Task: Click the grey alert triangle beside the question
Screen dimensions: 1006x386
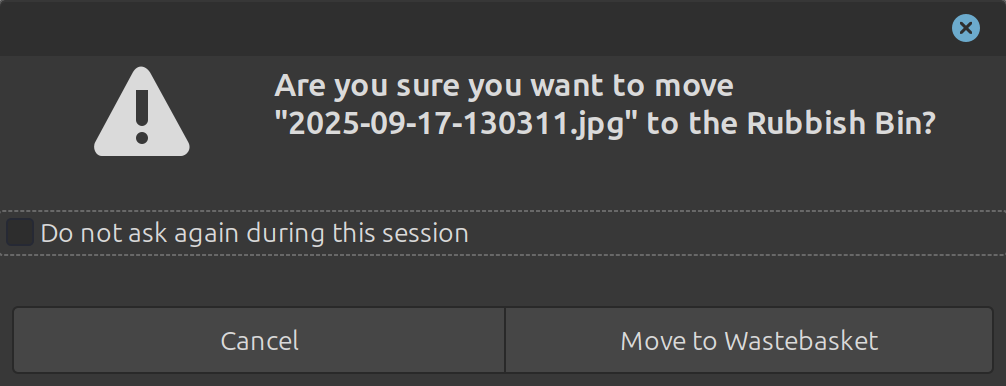Action: pos(142,112)
